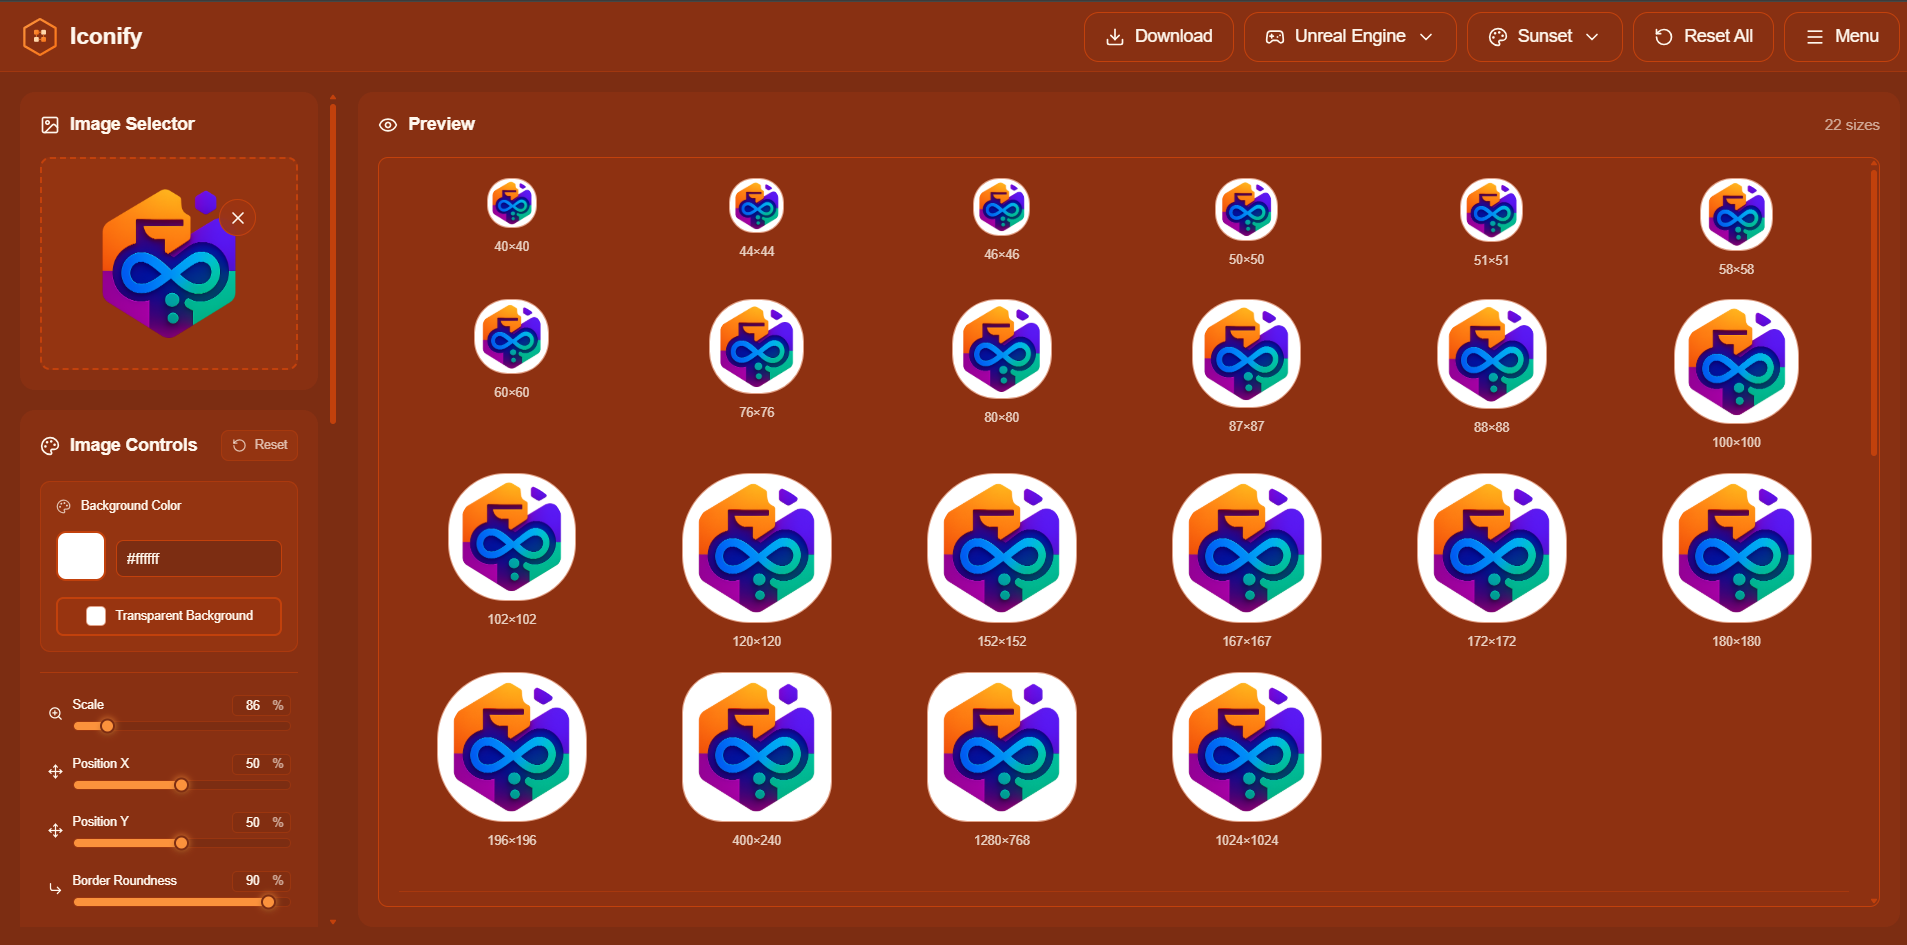The width and height of the screenshot is (1907, 945).
Task: Click the magnifier icon next to Scale
Action: tap(56, 713)
